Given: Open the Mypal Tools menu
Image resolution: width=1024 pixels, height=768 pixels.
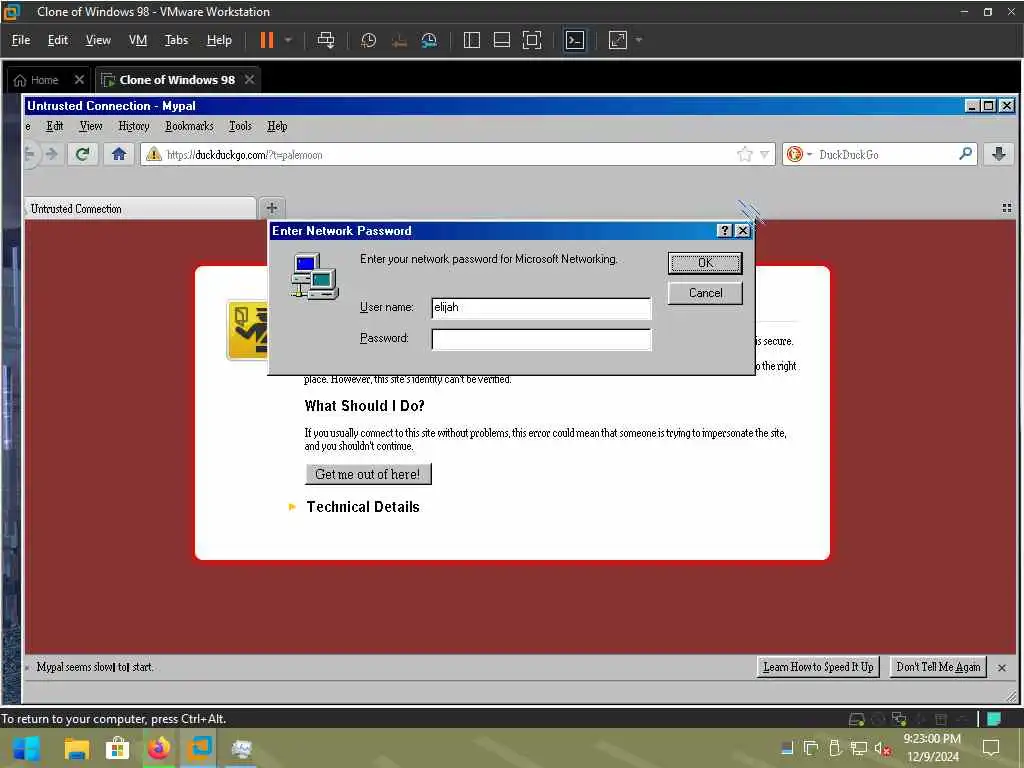Looking at the screenshot, I should [x=240, y=126].
